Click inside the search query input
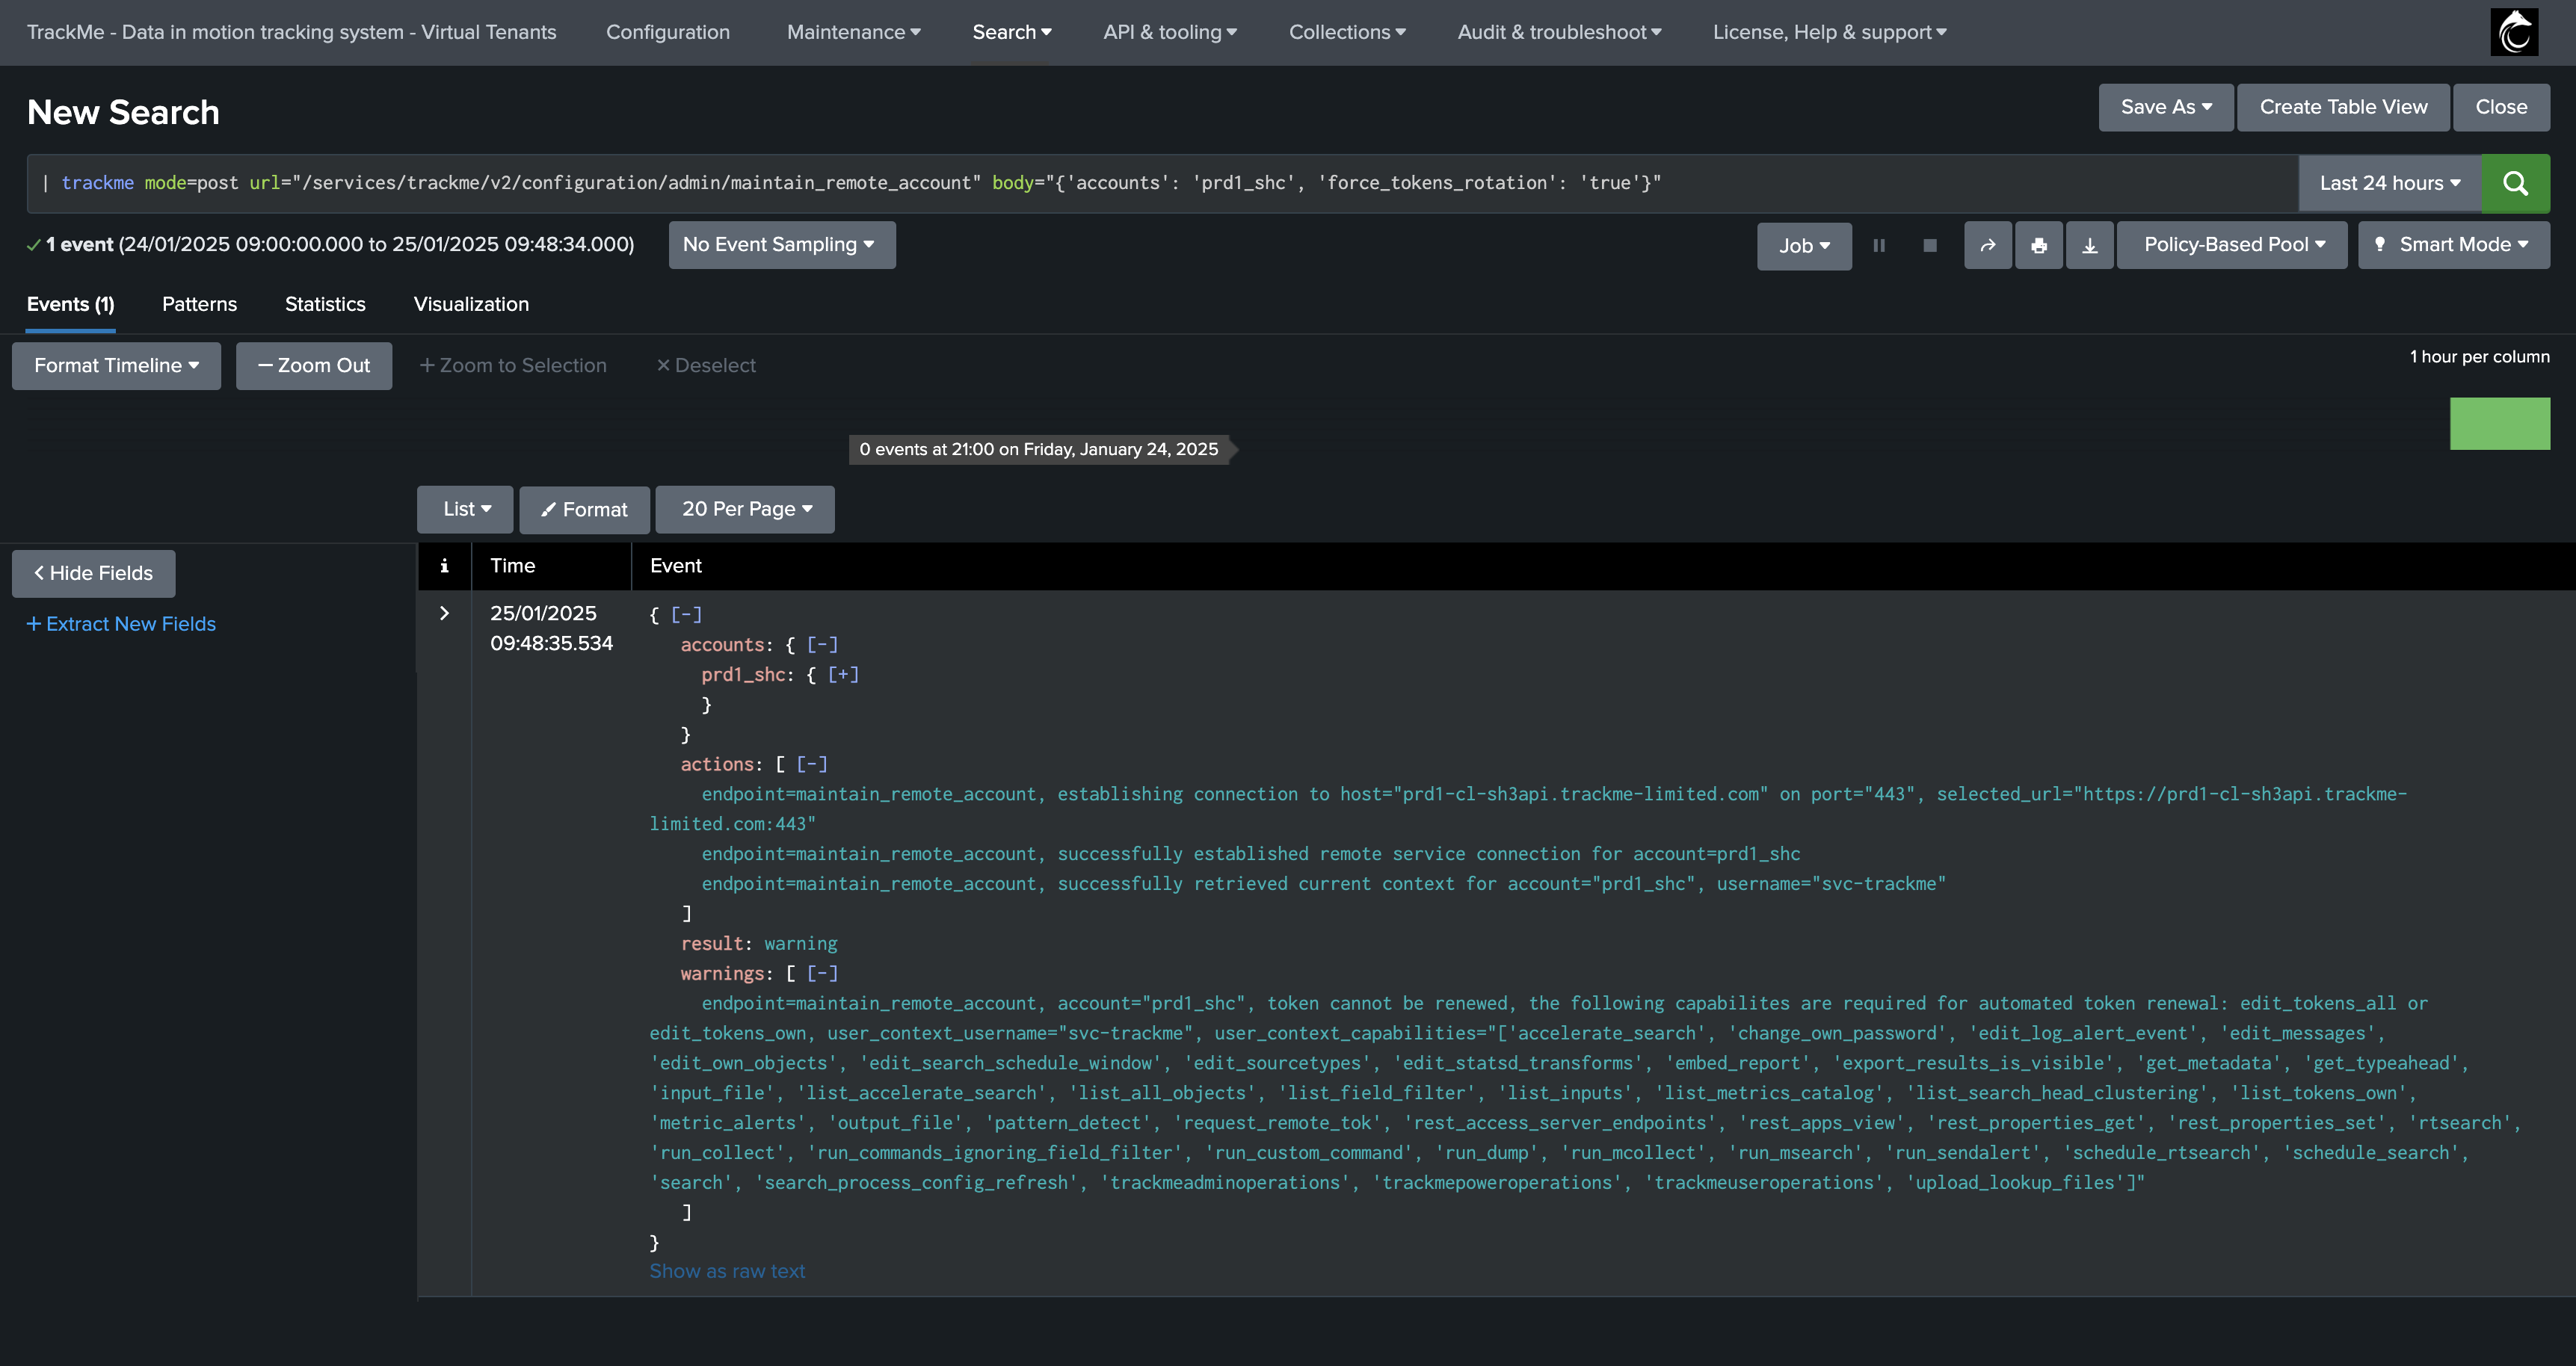 pyautogui.click(x=1162, y=183)
